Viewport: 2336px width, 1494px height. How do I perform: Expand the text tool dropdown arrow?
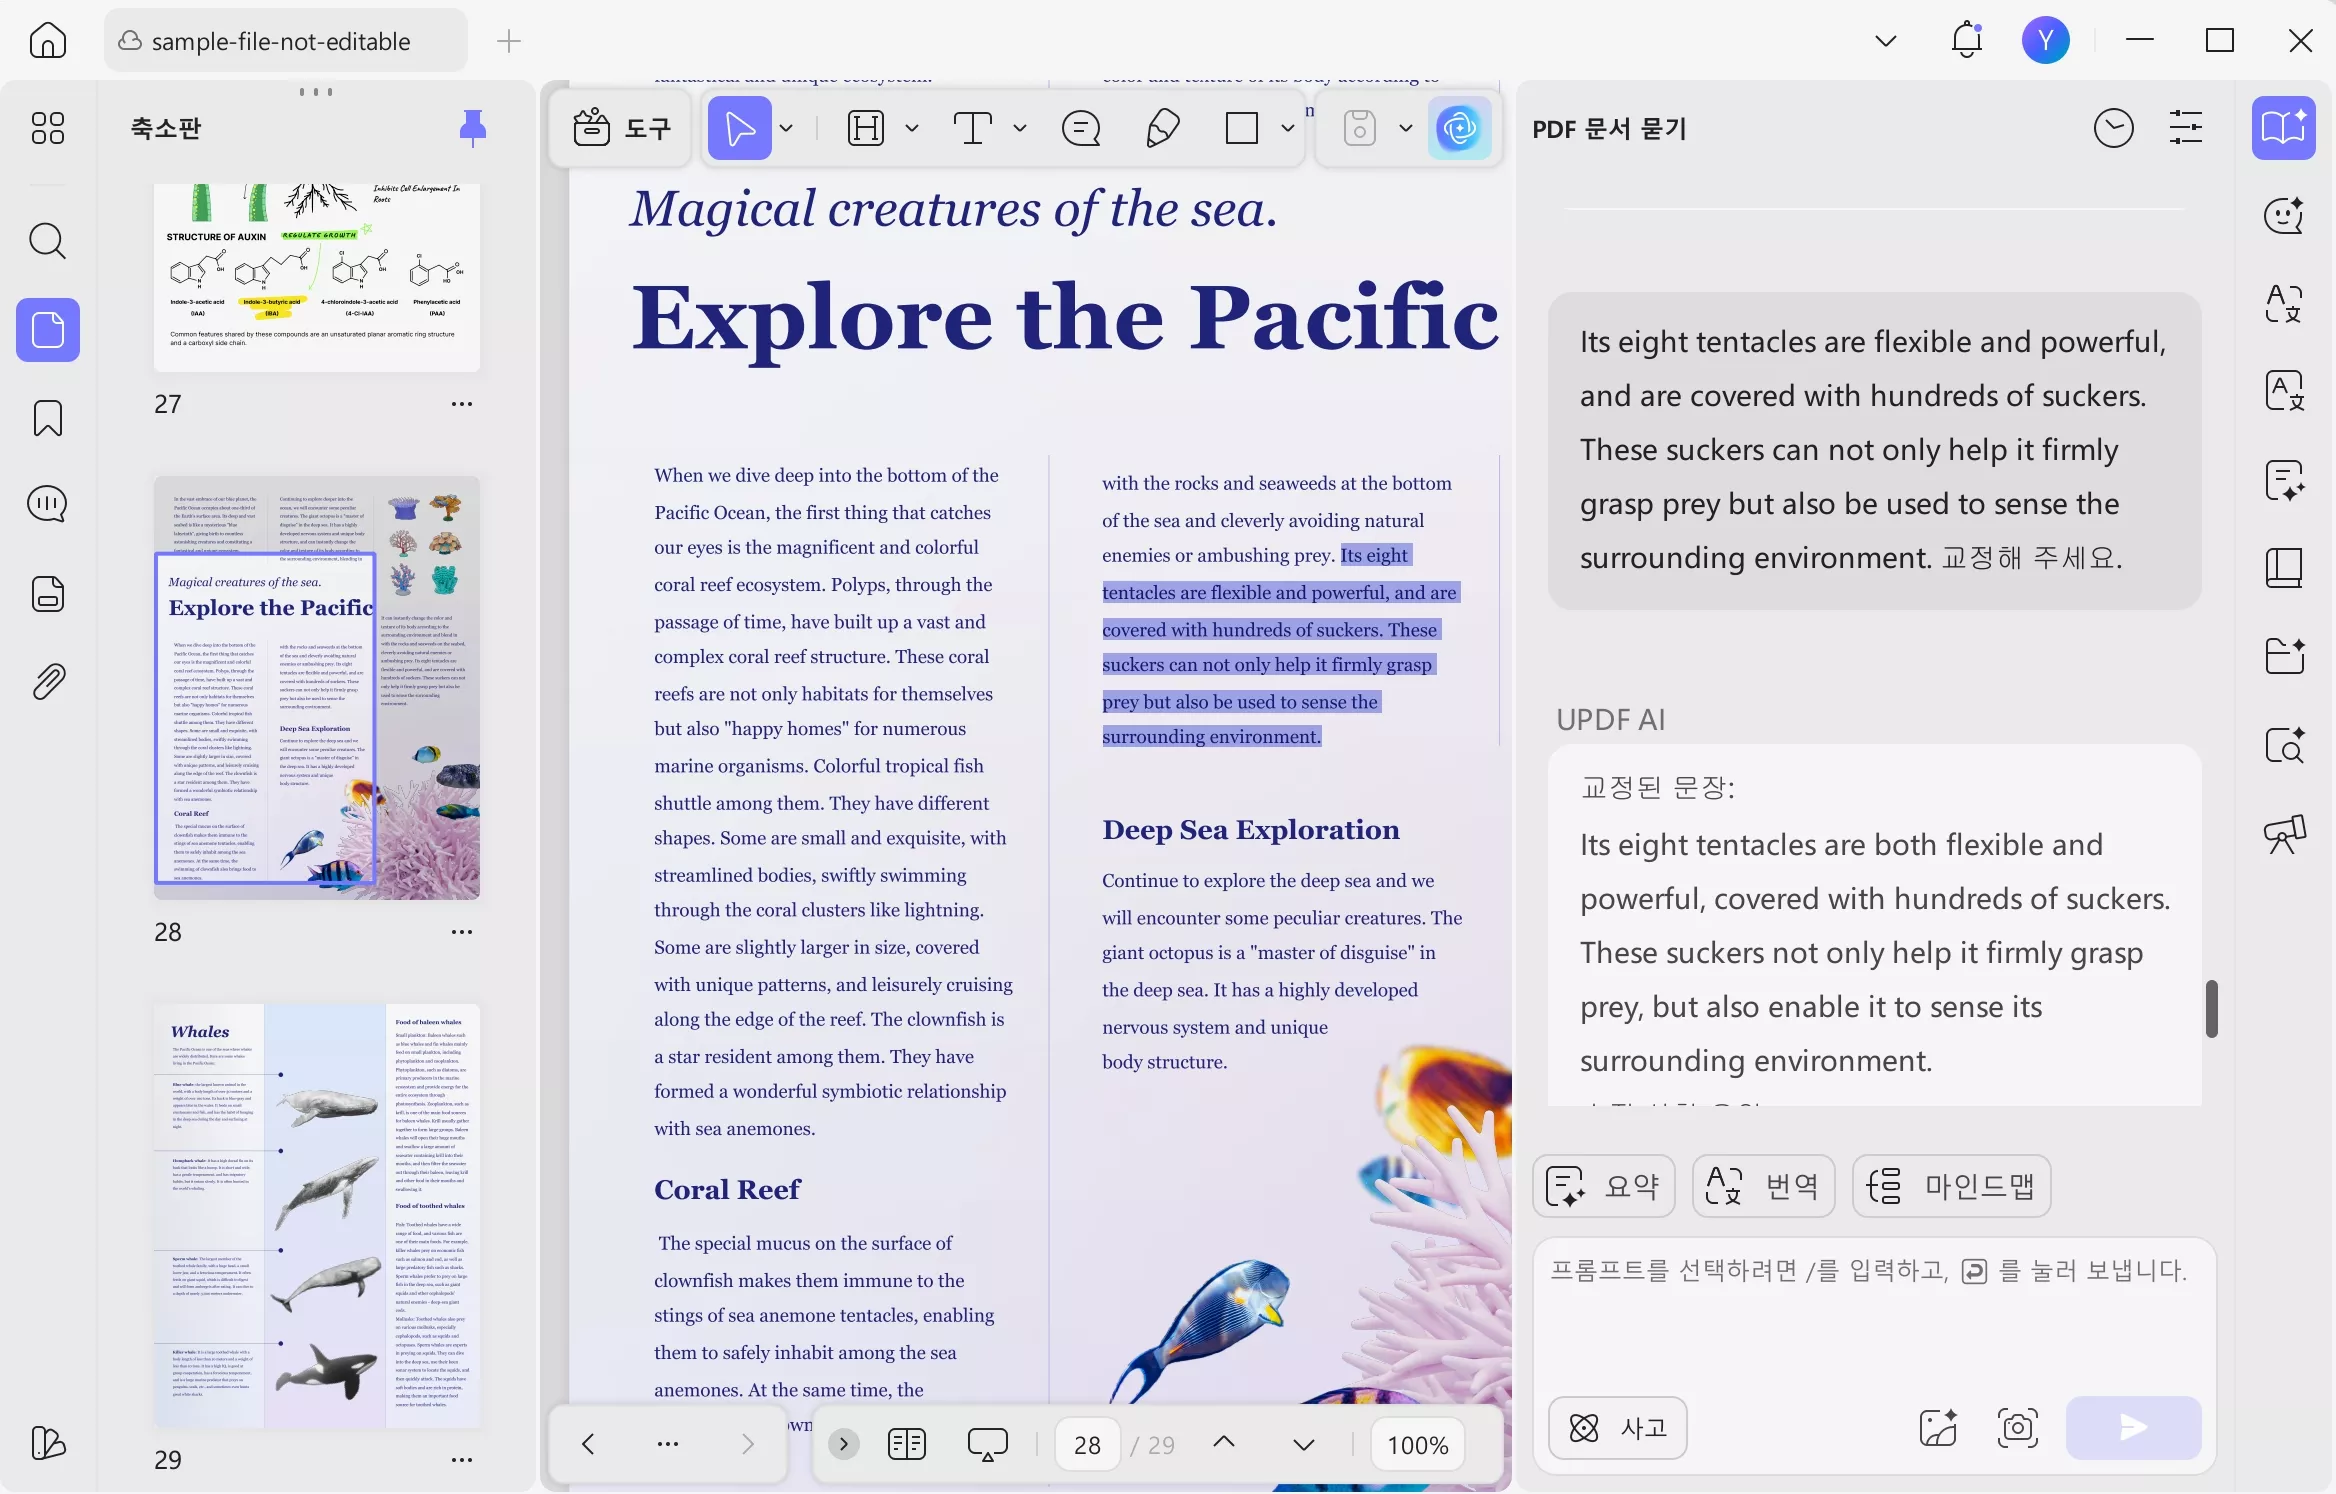click(1020, 128)
